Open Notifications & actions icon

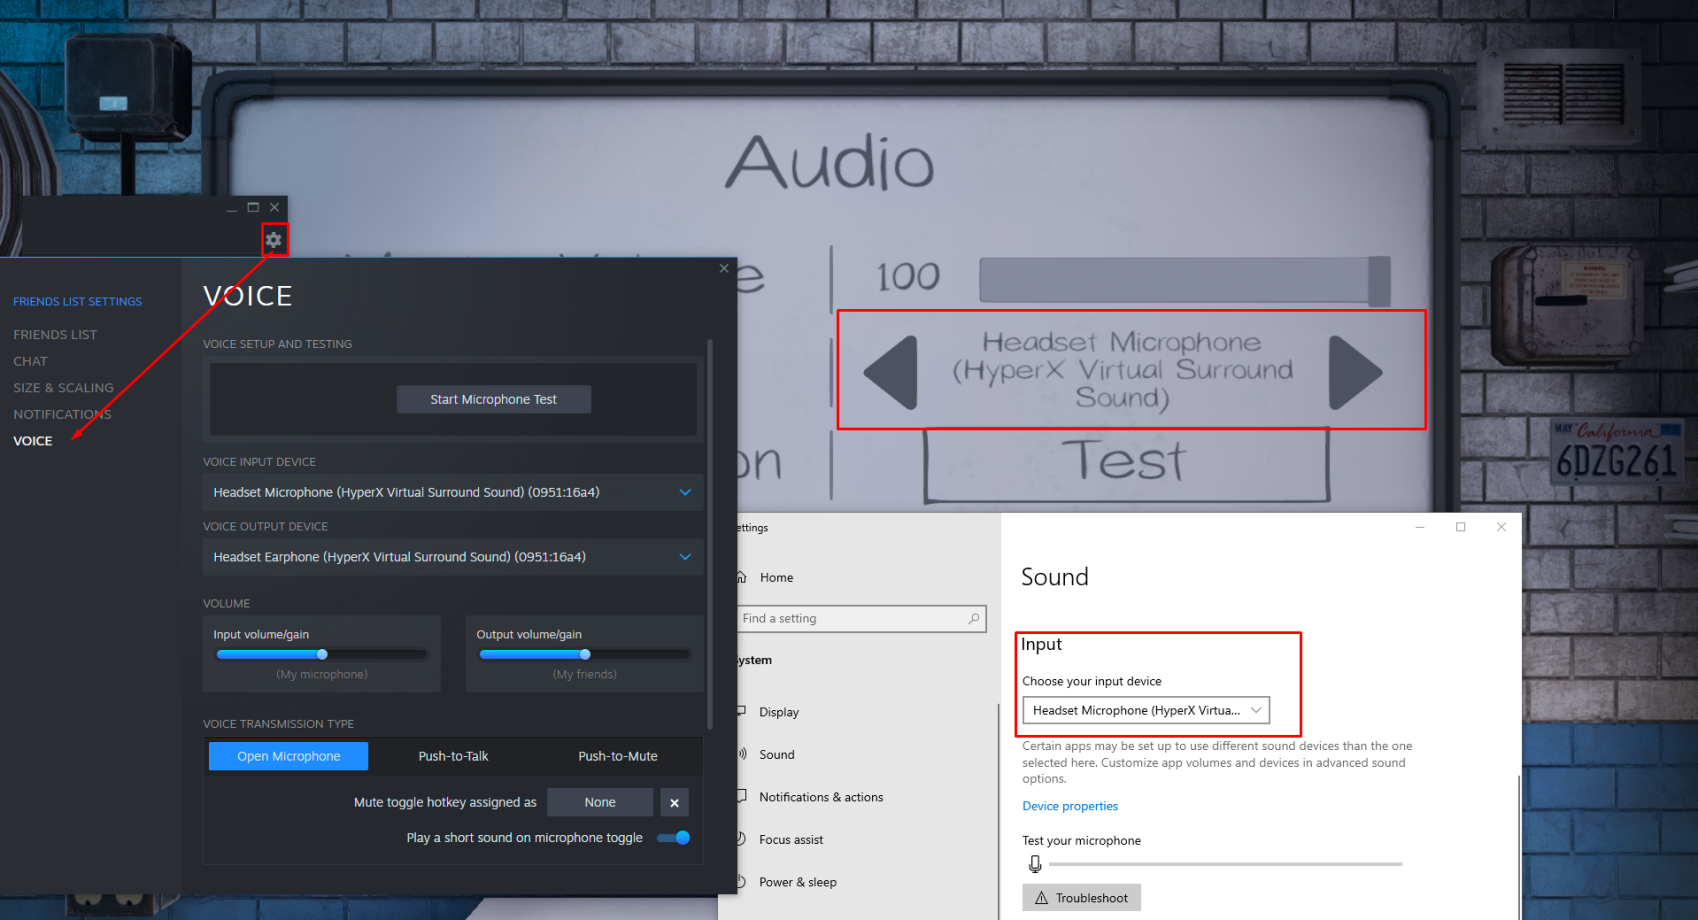click(x=740, y=796)
